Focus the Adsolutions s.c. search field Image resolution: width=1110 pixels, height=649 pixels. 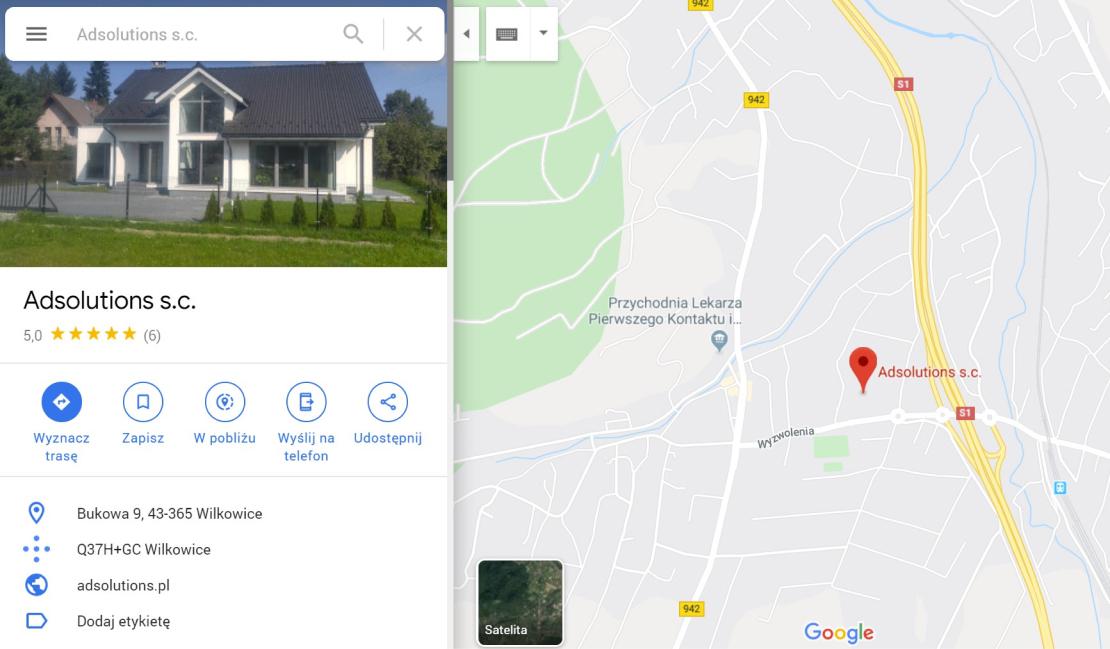202,34
